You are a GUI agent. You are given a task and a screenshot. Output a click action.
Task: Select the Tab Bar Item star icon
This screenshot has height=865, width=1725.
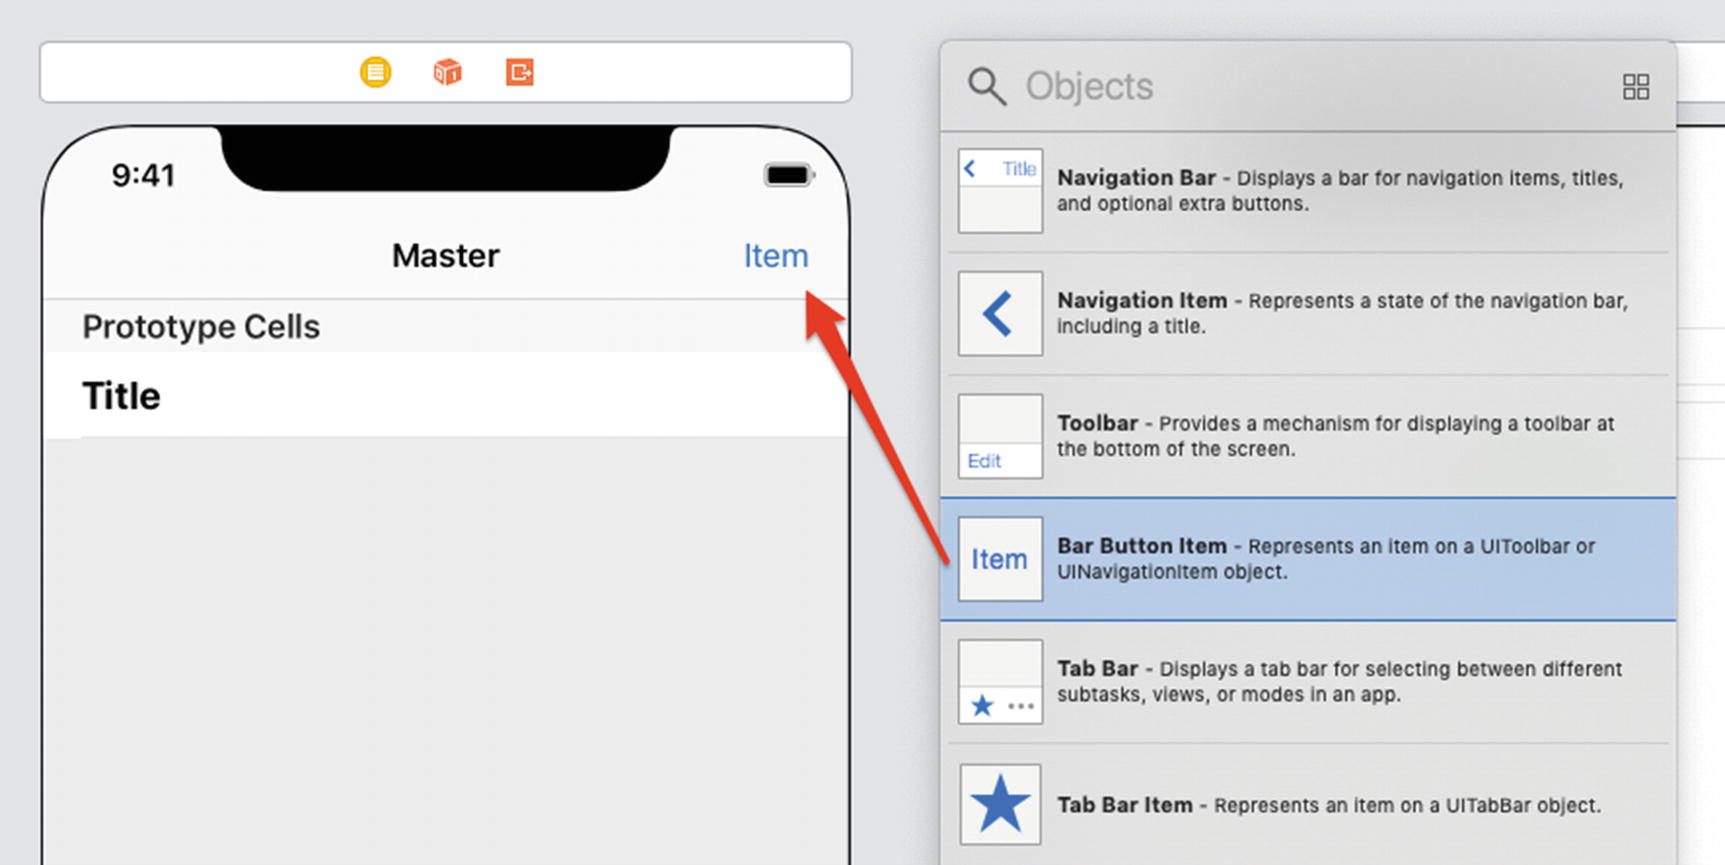(1000, 805)
